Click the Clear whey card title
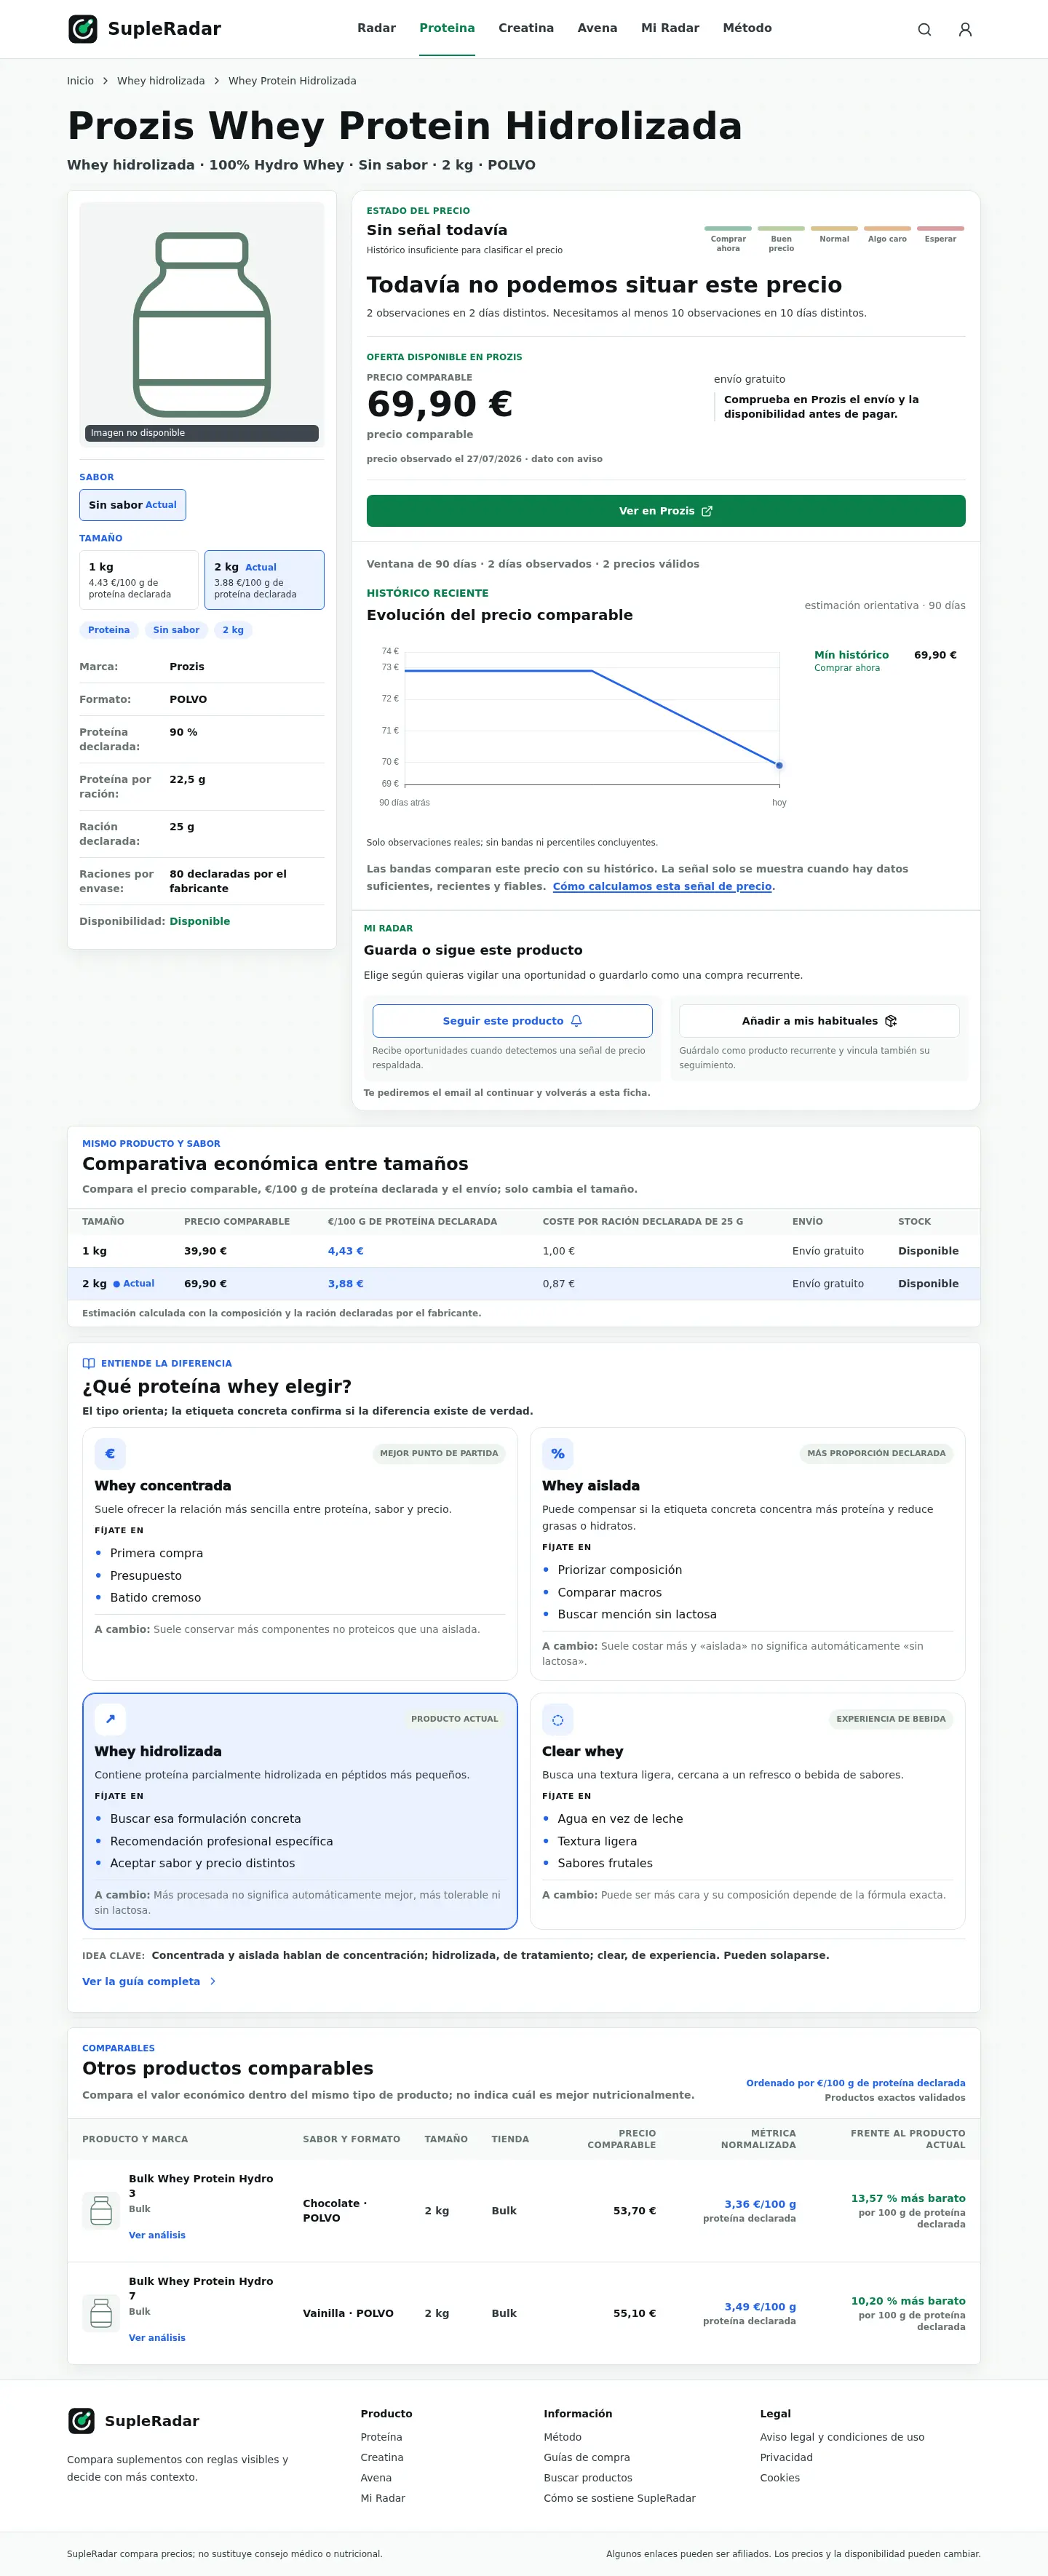 click(x=583, y=1751)
